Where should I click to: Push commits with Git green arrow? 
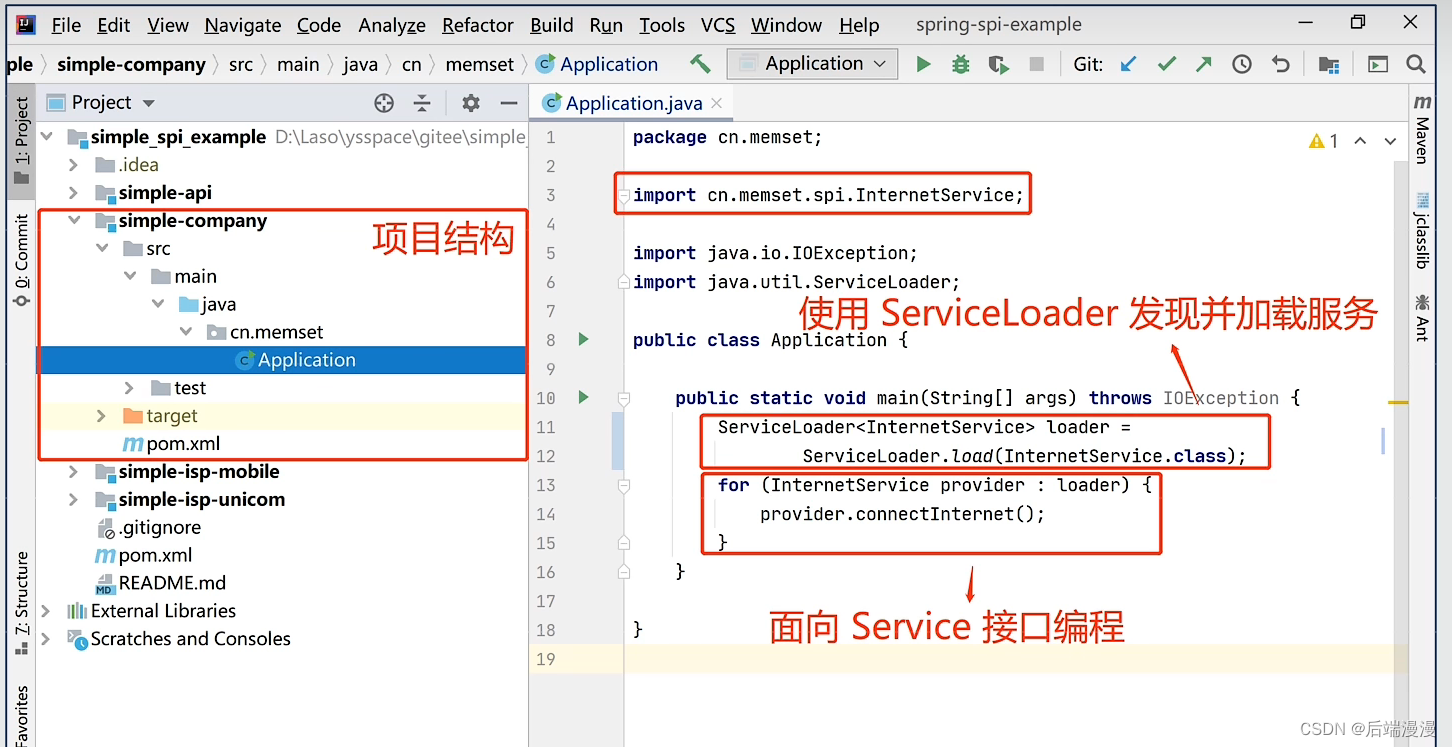1204,64
